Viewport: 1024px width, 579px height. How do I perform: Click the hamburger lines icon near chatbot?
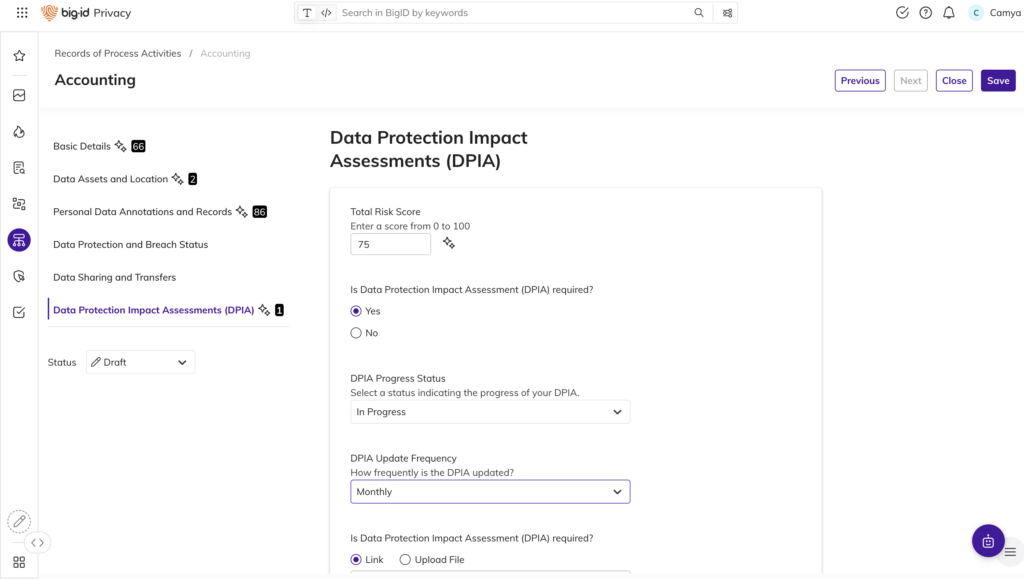pyautogui.click(x=1010, y=552)
